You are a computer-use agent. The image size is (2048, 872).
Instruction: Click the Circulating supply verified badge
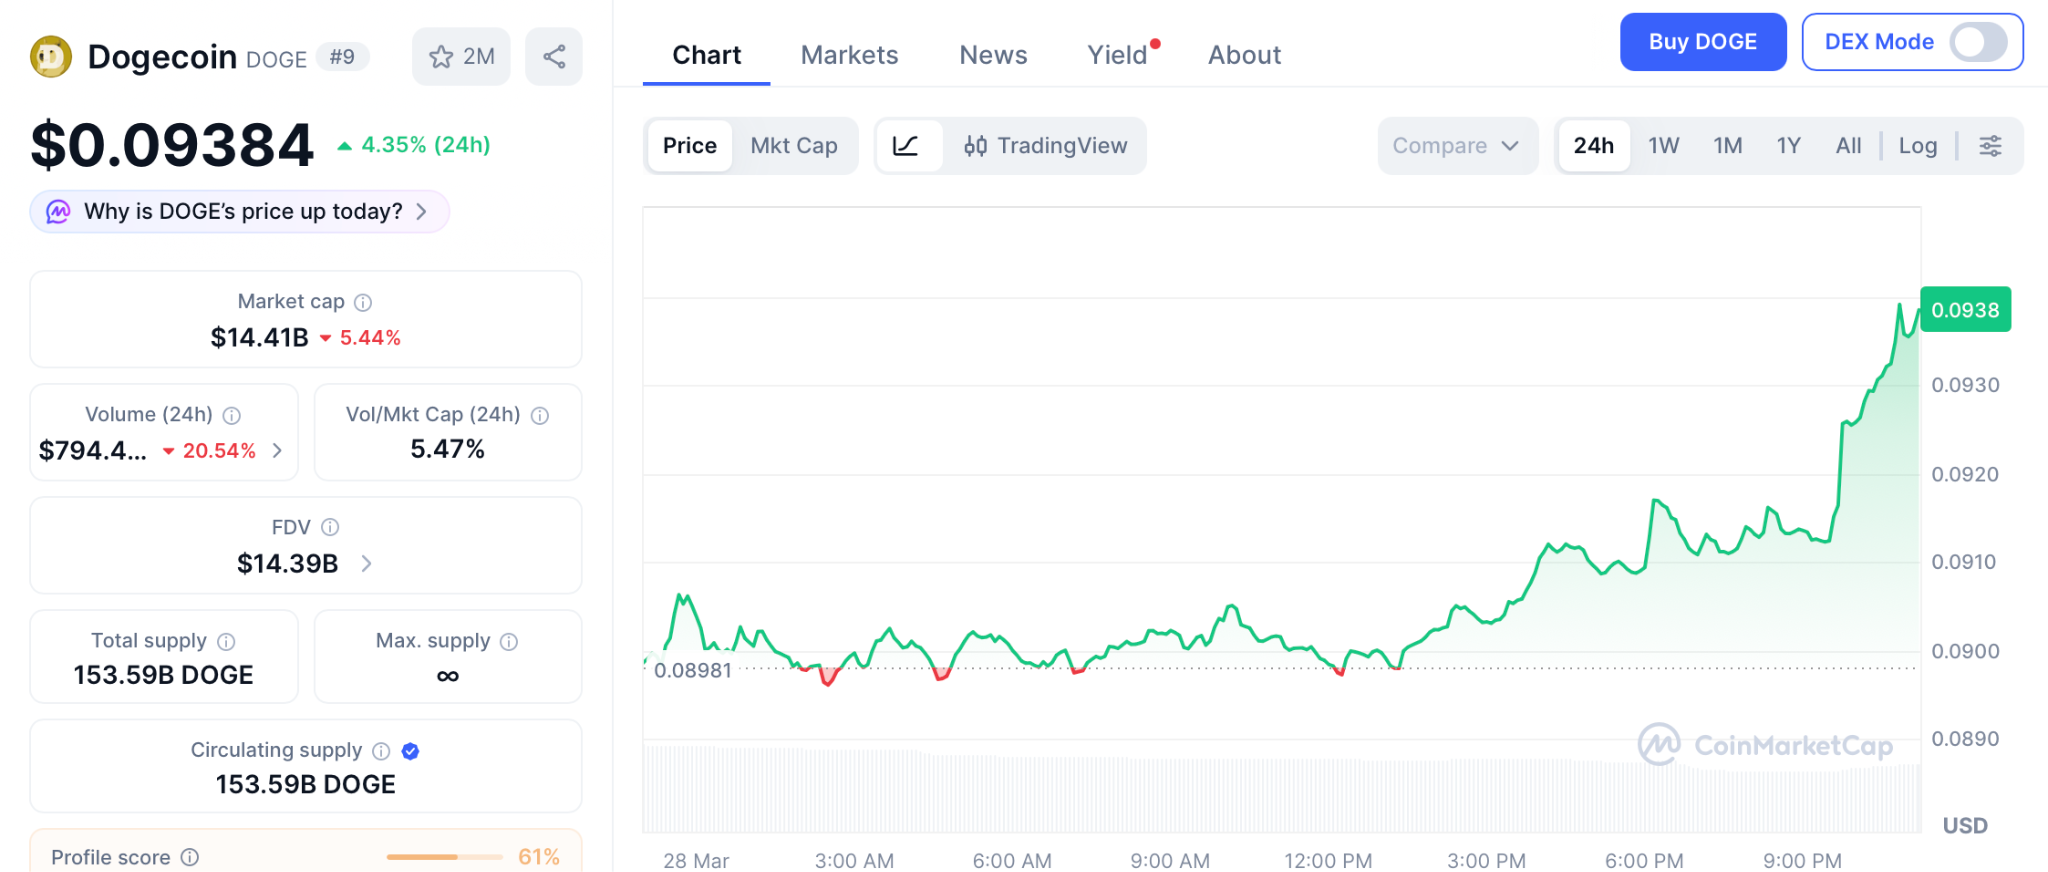410,751
